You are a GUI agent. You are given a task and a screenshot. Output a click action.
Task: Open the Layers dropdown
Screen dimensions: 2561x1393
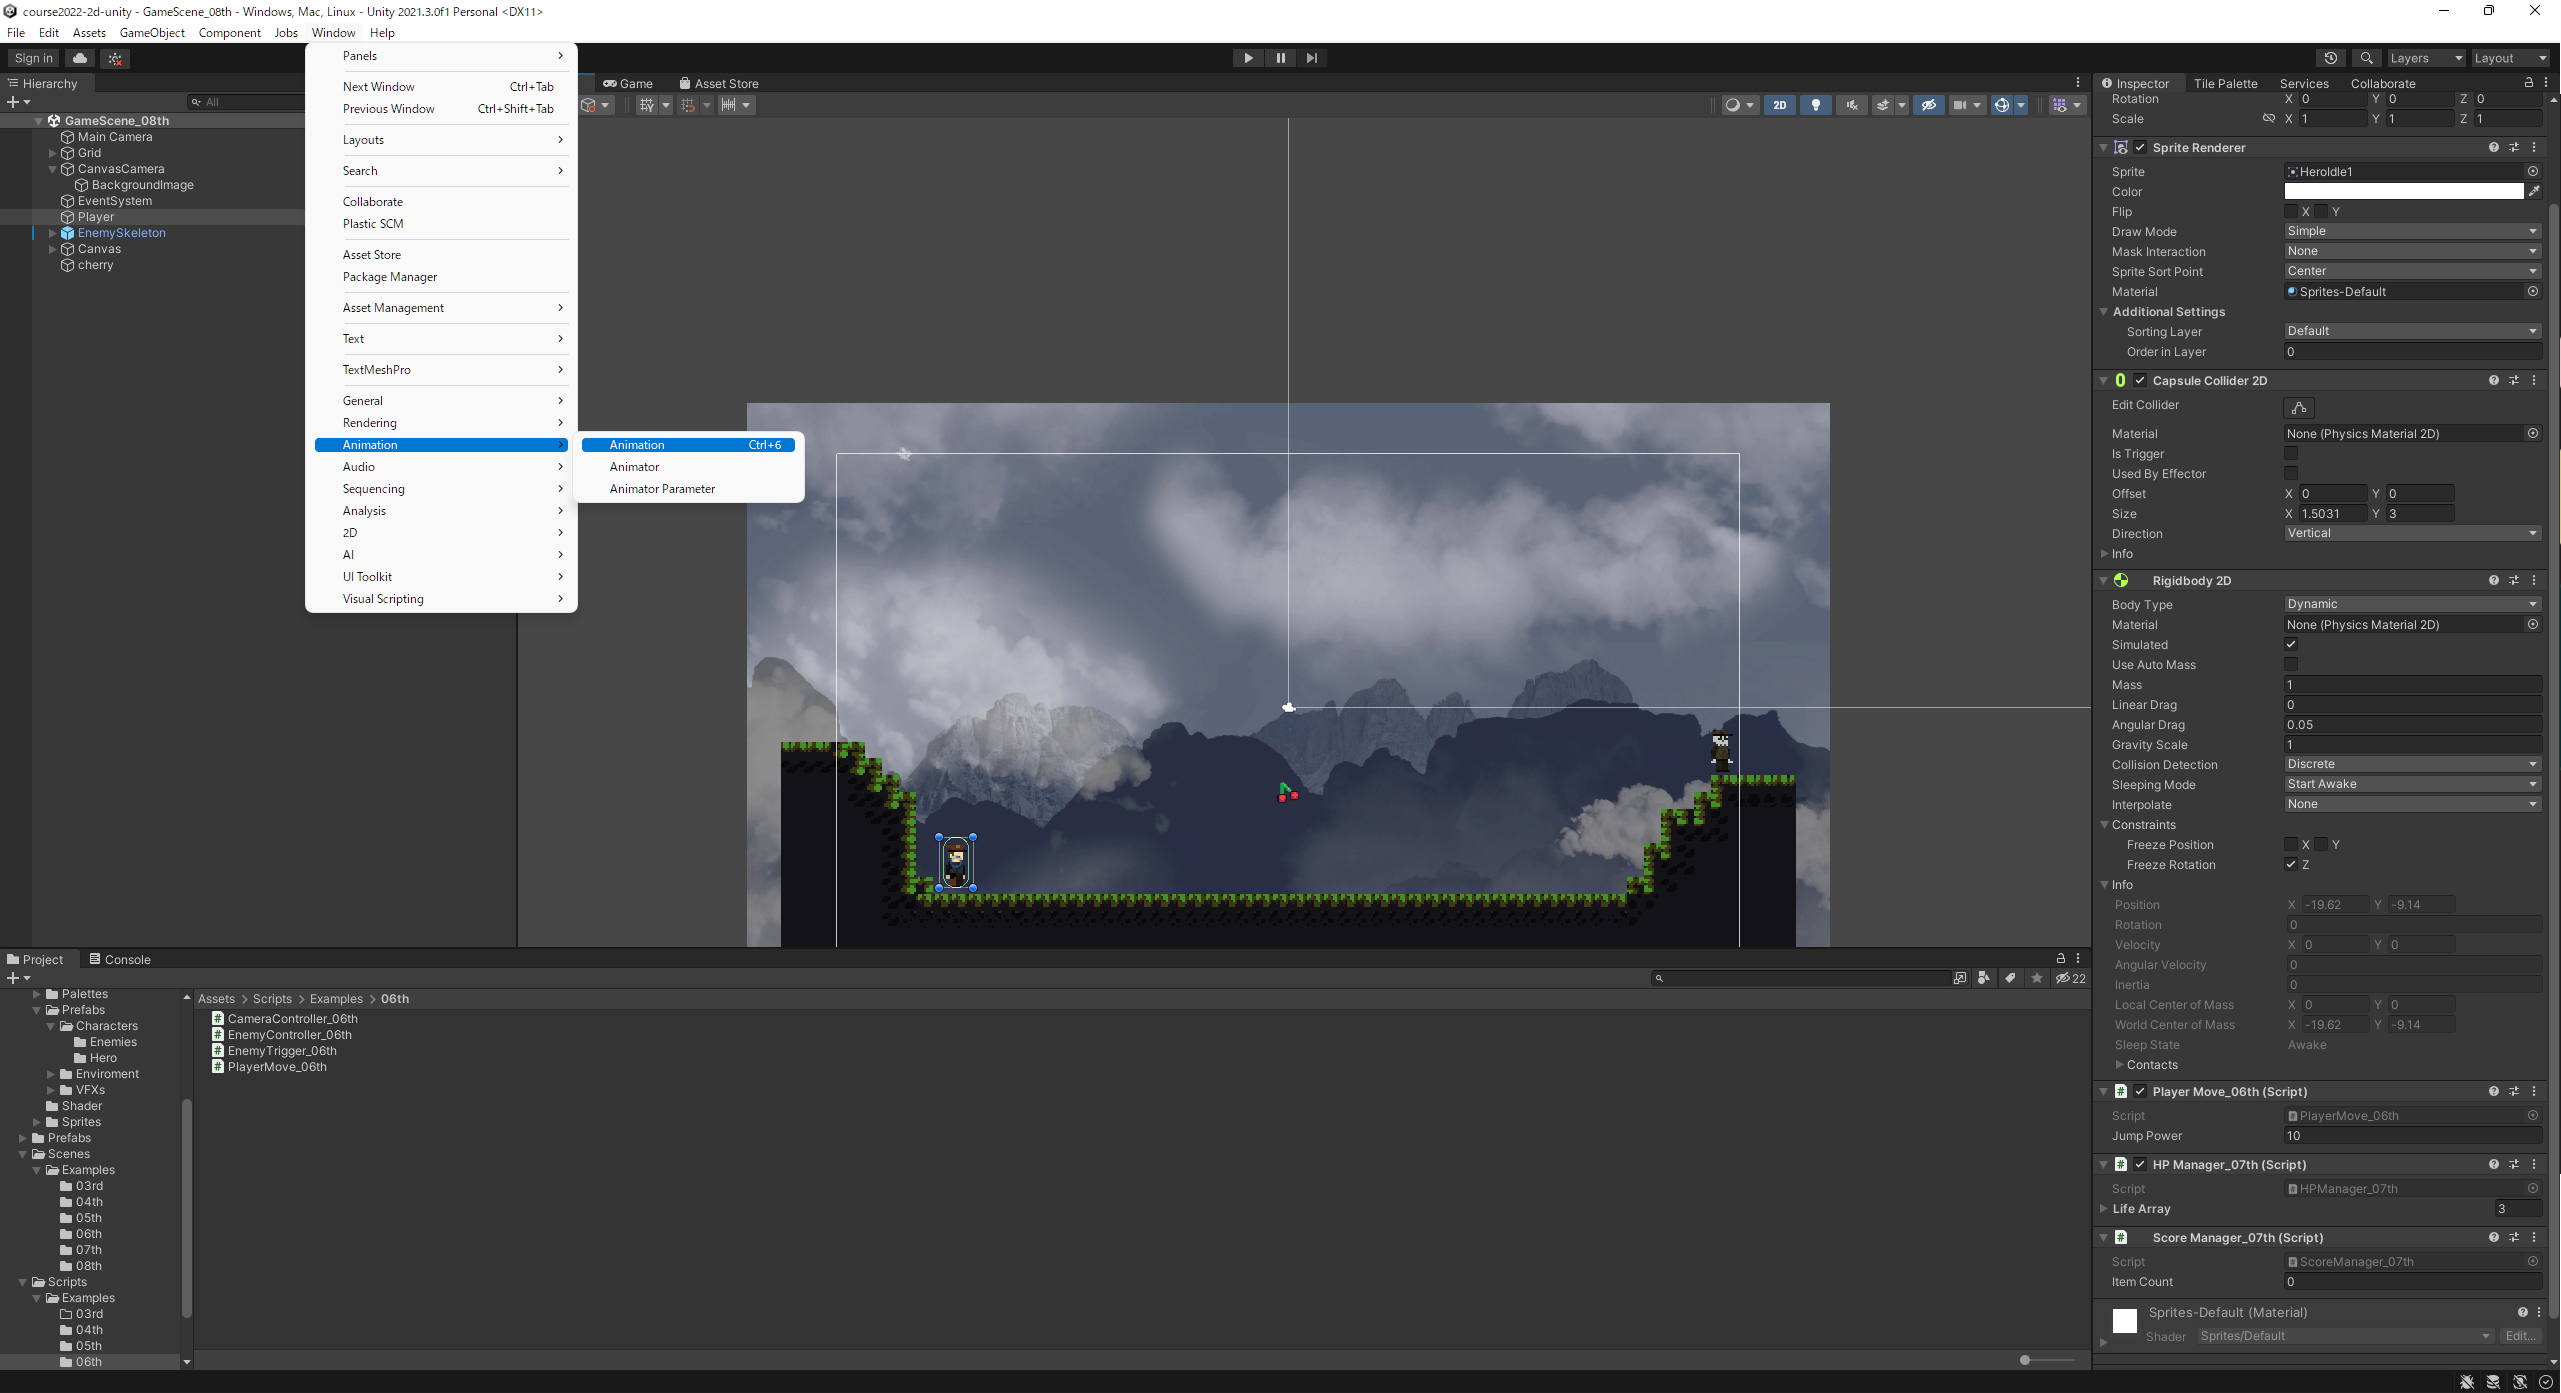2425,58
